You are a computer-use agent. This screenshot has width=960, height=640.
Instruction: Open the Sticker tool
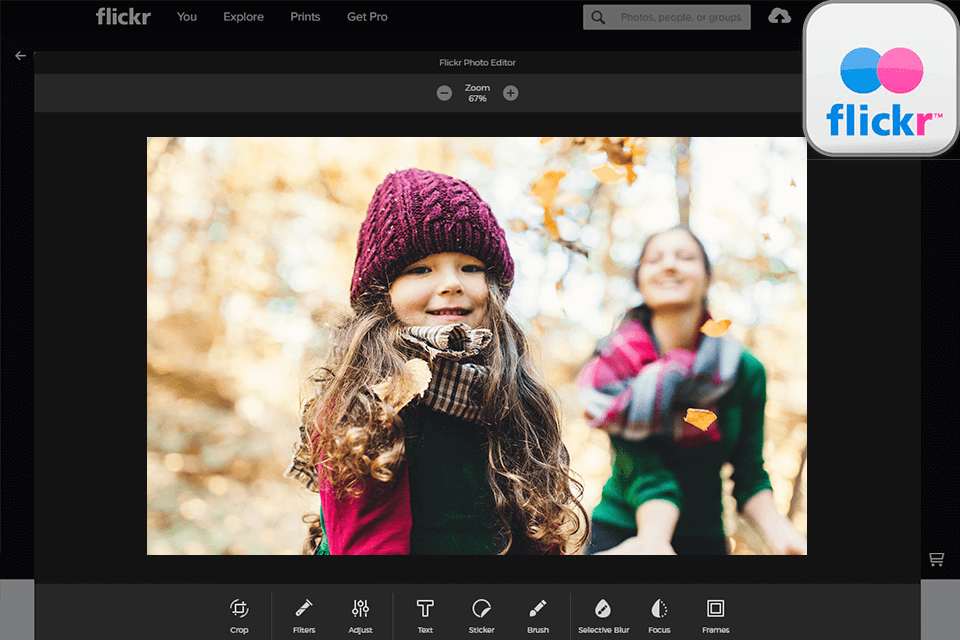click(481, 616)
